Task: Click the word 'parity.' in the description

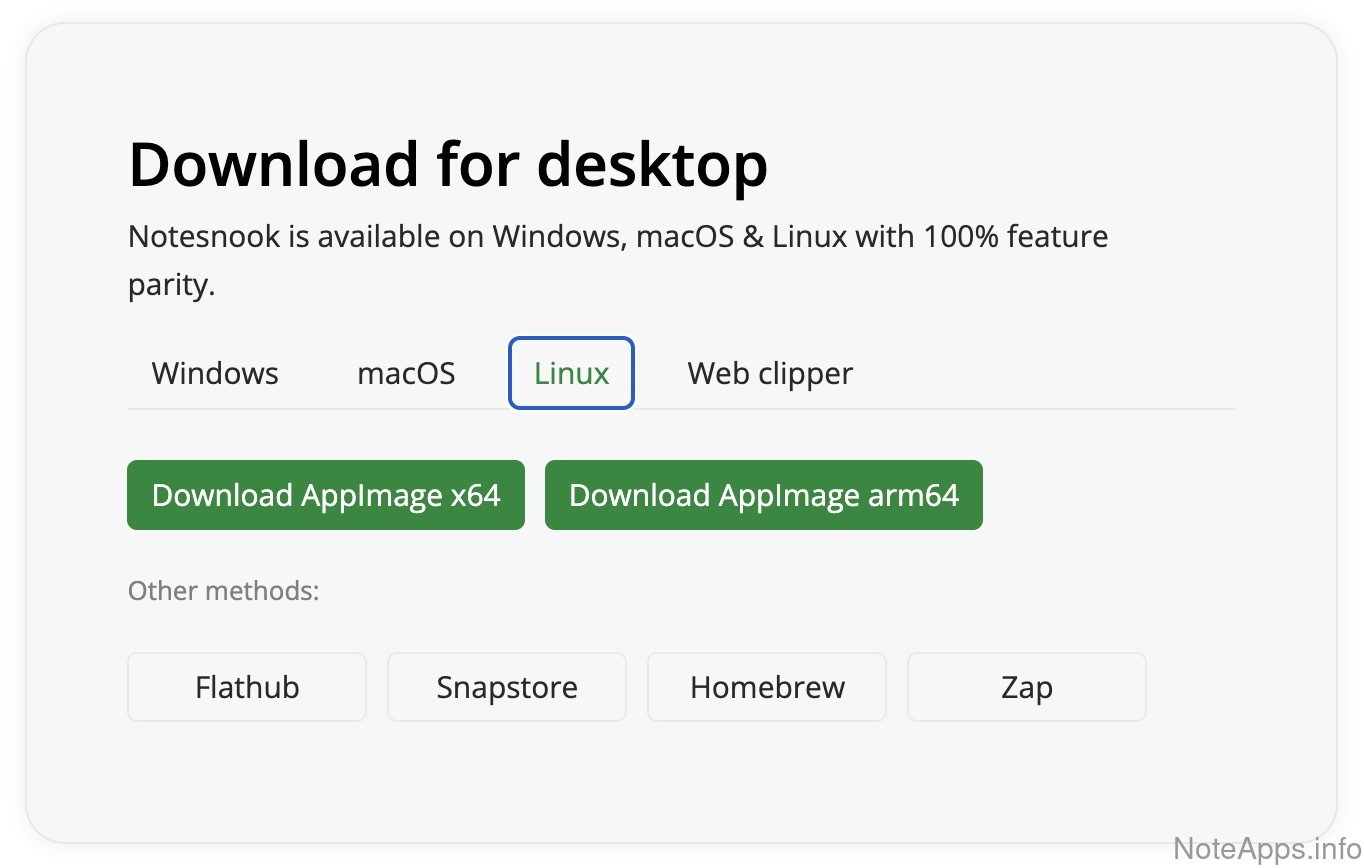Action: click(x=171, y=286)
